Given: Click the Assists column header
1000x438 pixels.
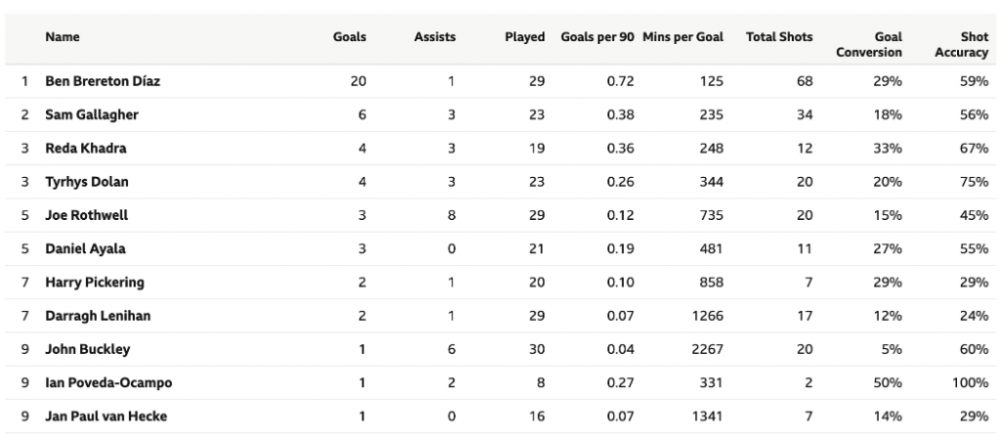Looking at the screenshot, I should [x=434, y=37].
